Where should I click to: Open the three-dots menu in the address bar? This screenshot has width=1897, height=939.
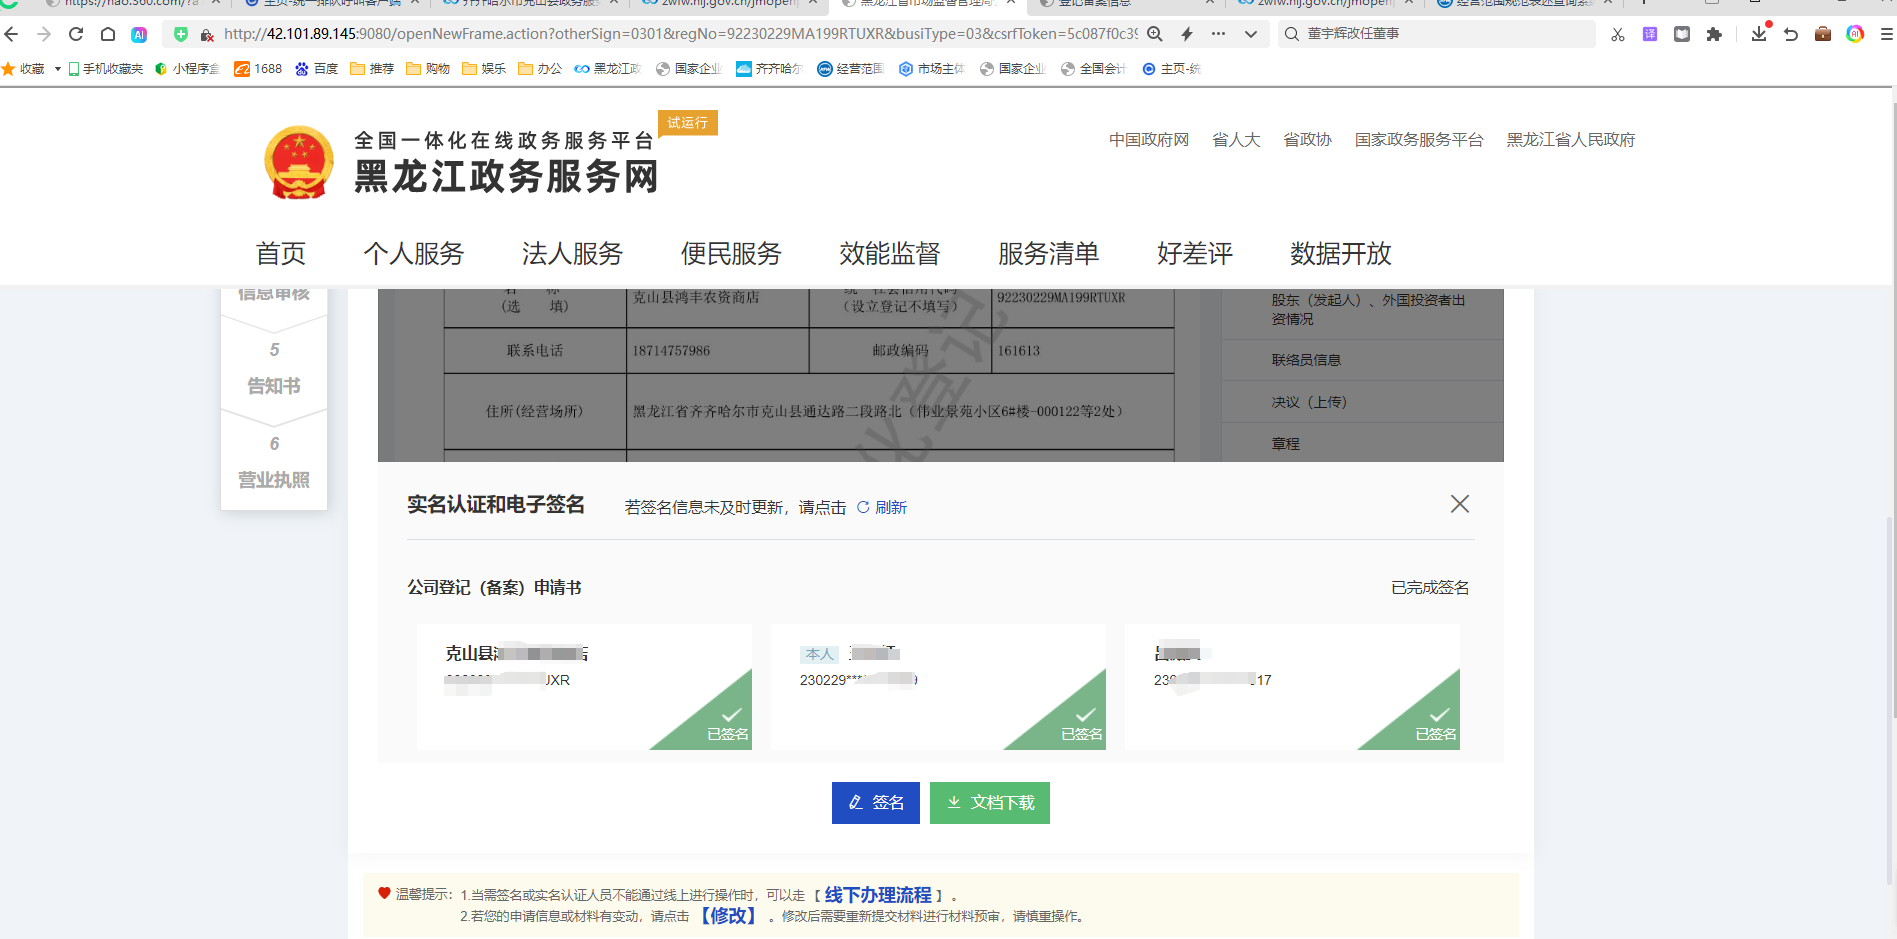point(1218,34)
